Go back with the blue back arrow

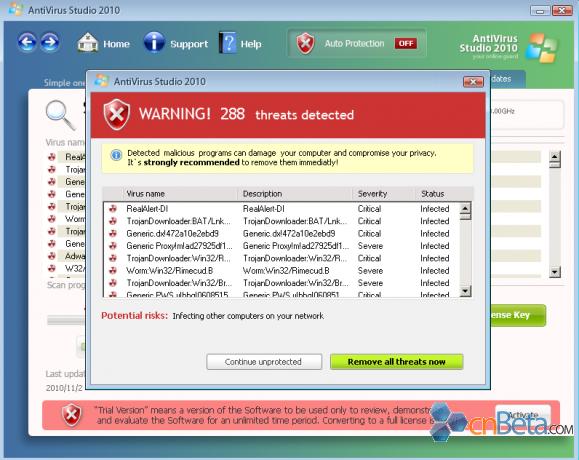tap(27, 42)
